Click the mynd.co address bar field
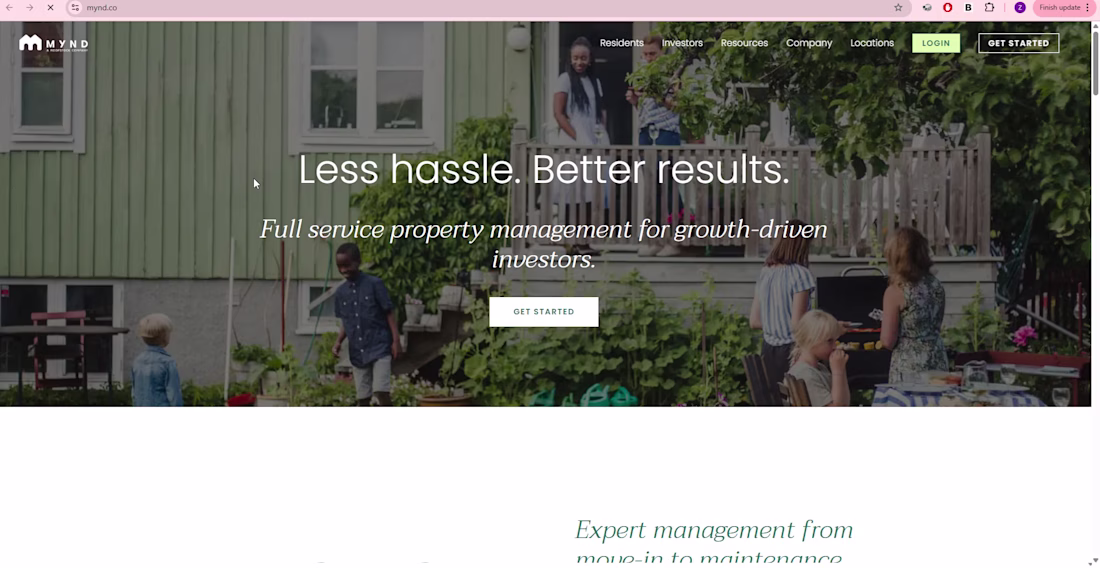Viewport: 1100px width, 568px height. [x=484, y=8]
